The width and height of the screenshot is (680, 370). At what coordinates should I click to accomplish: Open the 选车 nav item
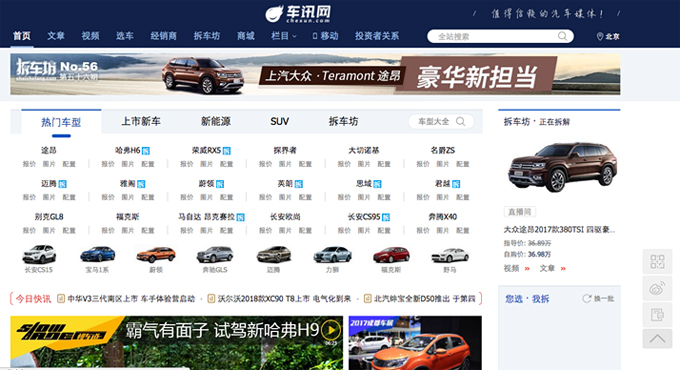[124, 36]
